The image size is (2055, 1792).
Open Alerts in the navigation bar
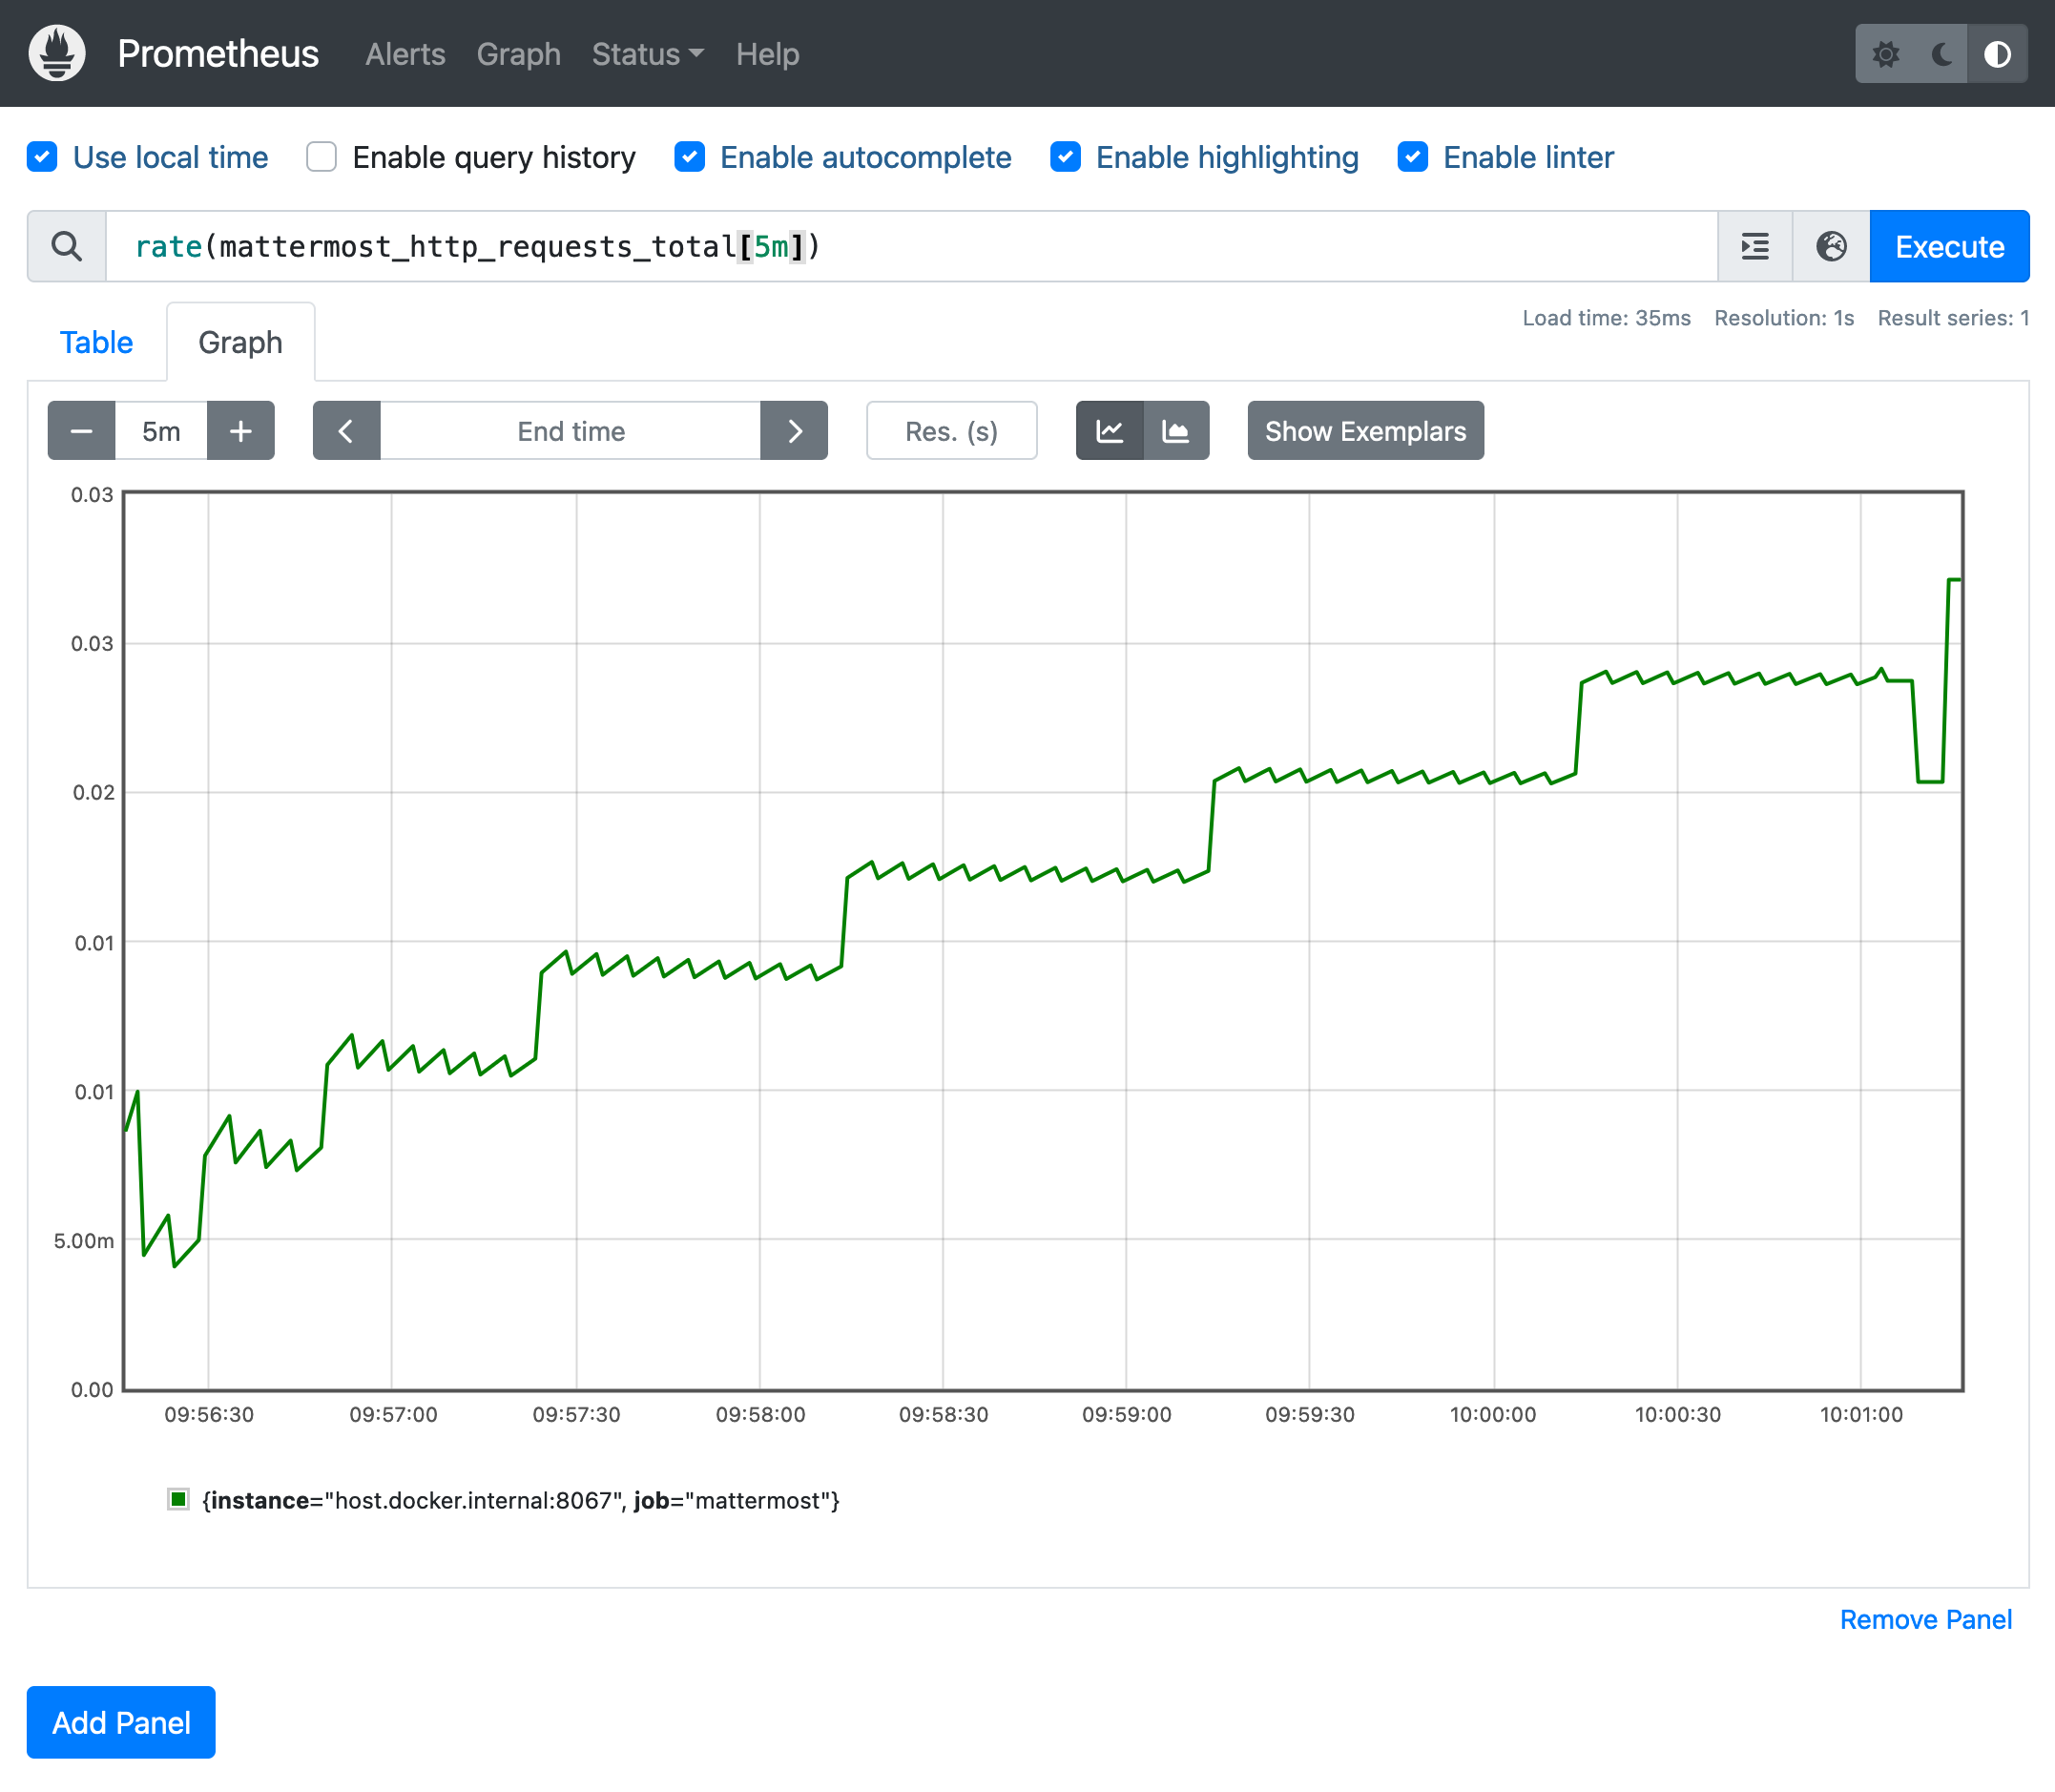(405, 54)
